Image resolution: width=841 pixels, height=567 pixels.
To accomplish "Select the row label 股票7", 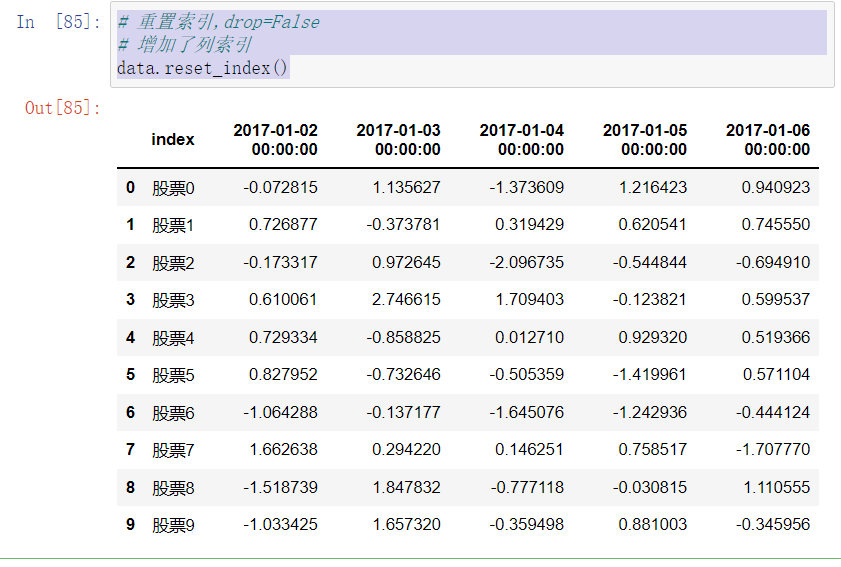I will click(173, 450).
